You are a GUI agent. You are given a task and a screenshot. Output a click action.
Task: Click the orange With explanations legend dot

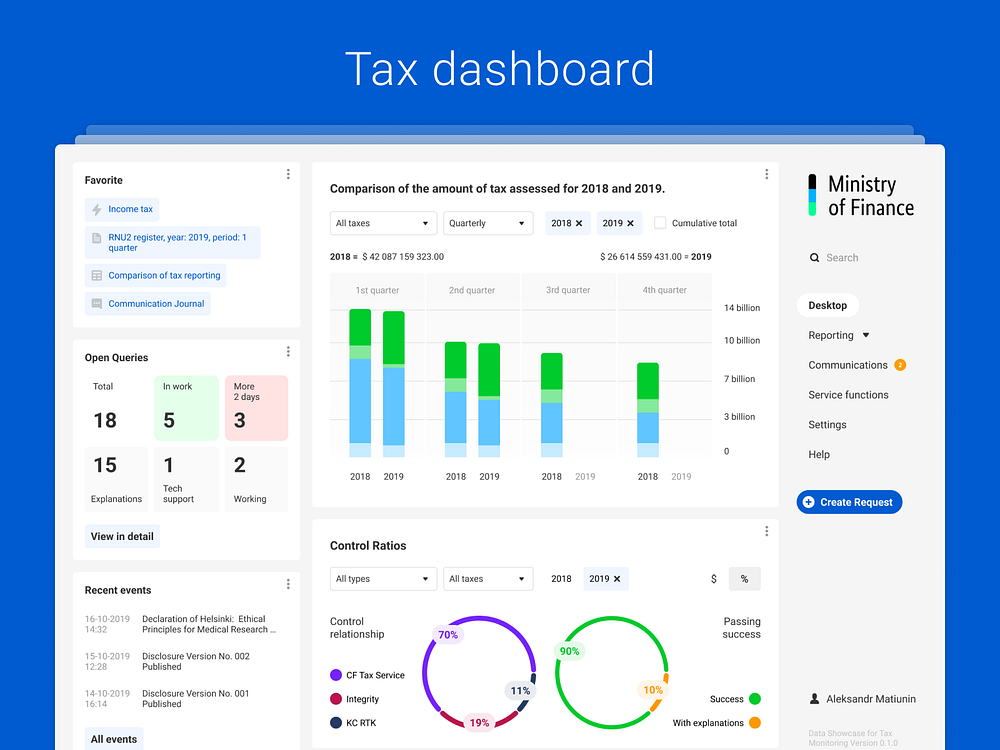(x=754, y=723)
